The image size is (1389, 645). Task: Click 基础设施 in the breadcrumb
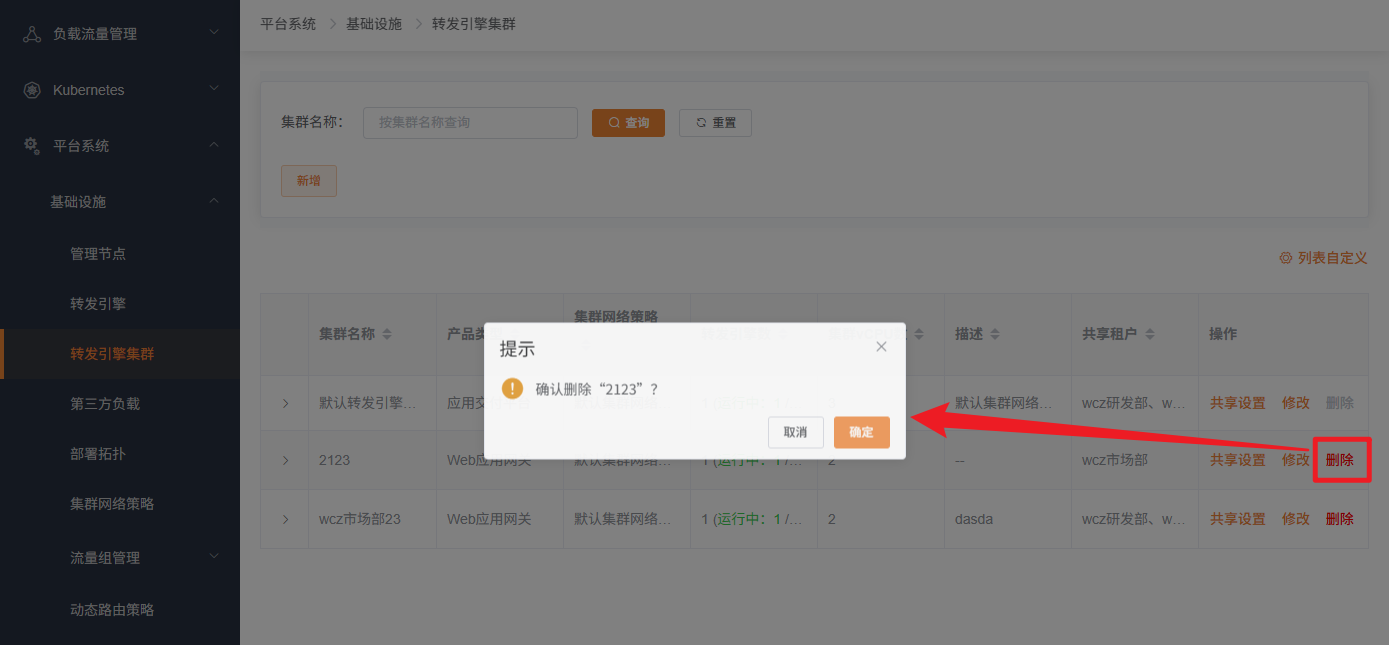[374, 24]
